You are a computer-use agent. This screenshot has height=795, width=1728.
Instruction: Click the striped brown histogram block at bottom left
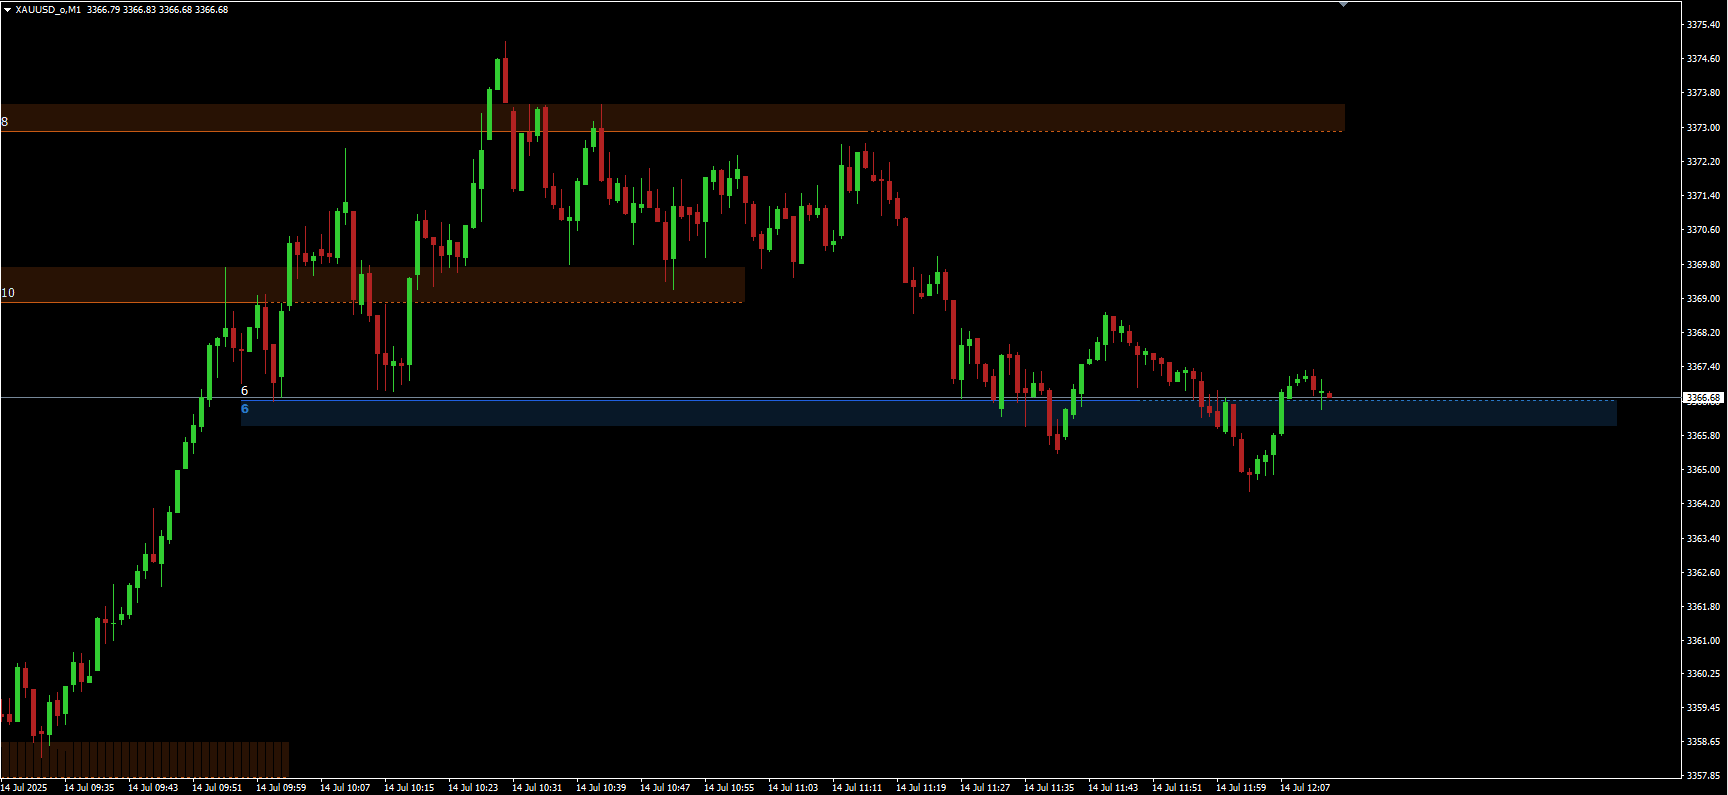[x=145, y=759]
